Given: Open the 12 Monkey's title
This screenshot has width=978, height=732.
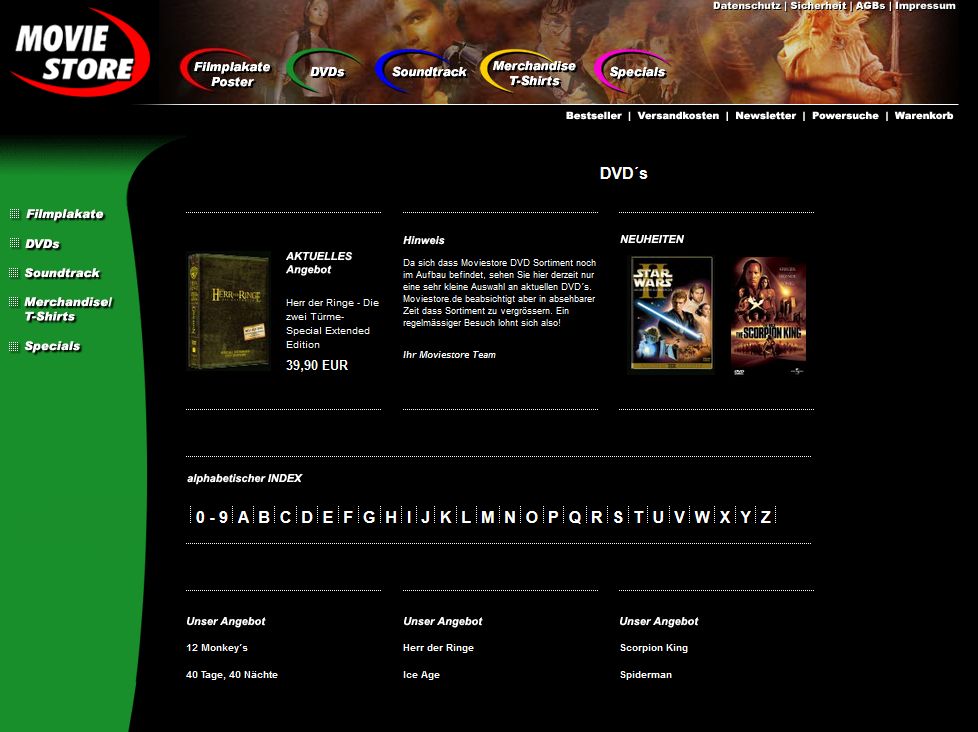Looking at the screenshot, I should pyautogui.click(x=216, y=648).
